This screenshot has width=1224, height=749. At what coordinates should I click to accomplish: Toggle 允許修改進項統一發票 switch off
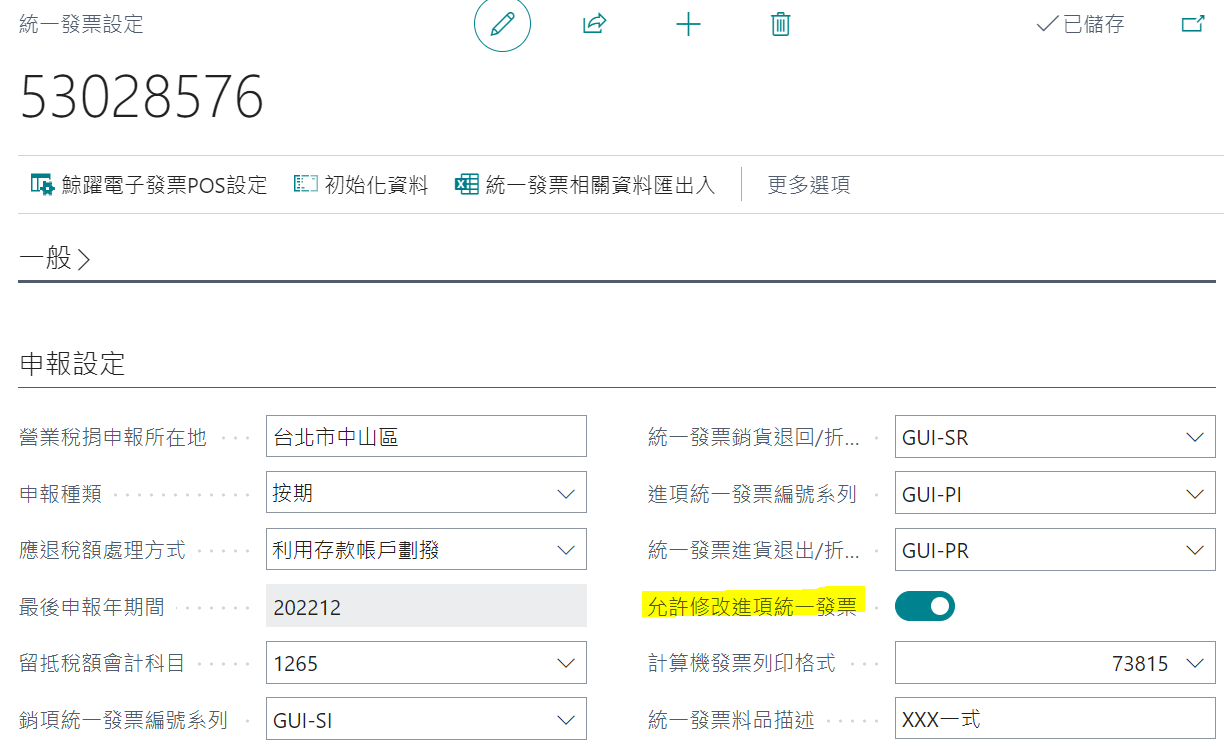point(925,605)
